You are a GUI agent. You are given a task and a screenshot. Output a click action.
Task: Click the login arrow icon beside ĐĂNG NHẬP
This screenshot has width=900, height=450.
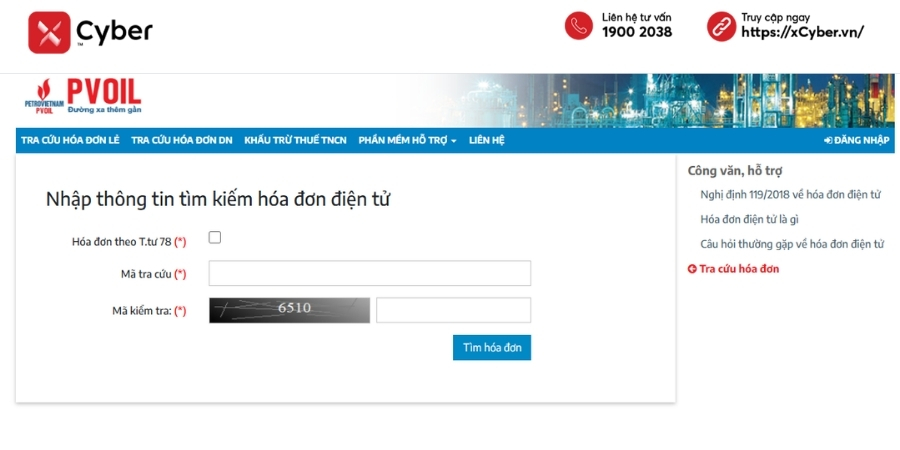pyautogui.click(x=828, y=140)
